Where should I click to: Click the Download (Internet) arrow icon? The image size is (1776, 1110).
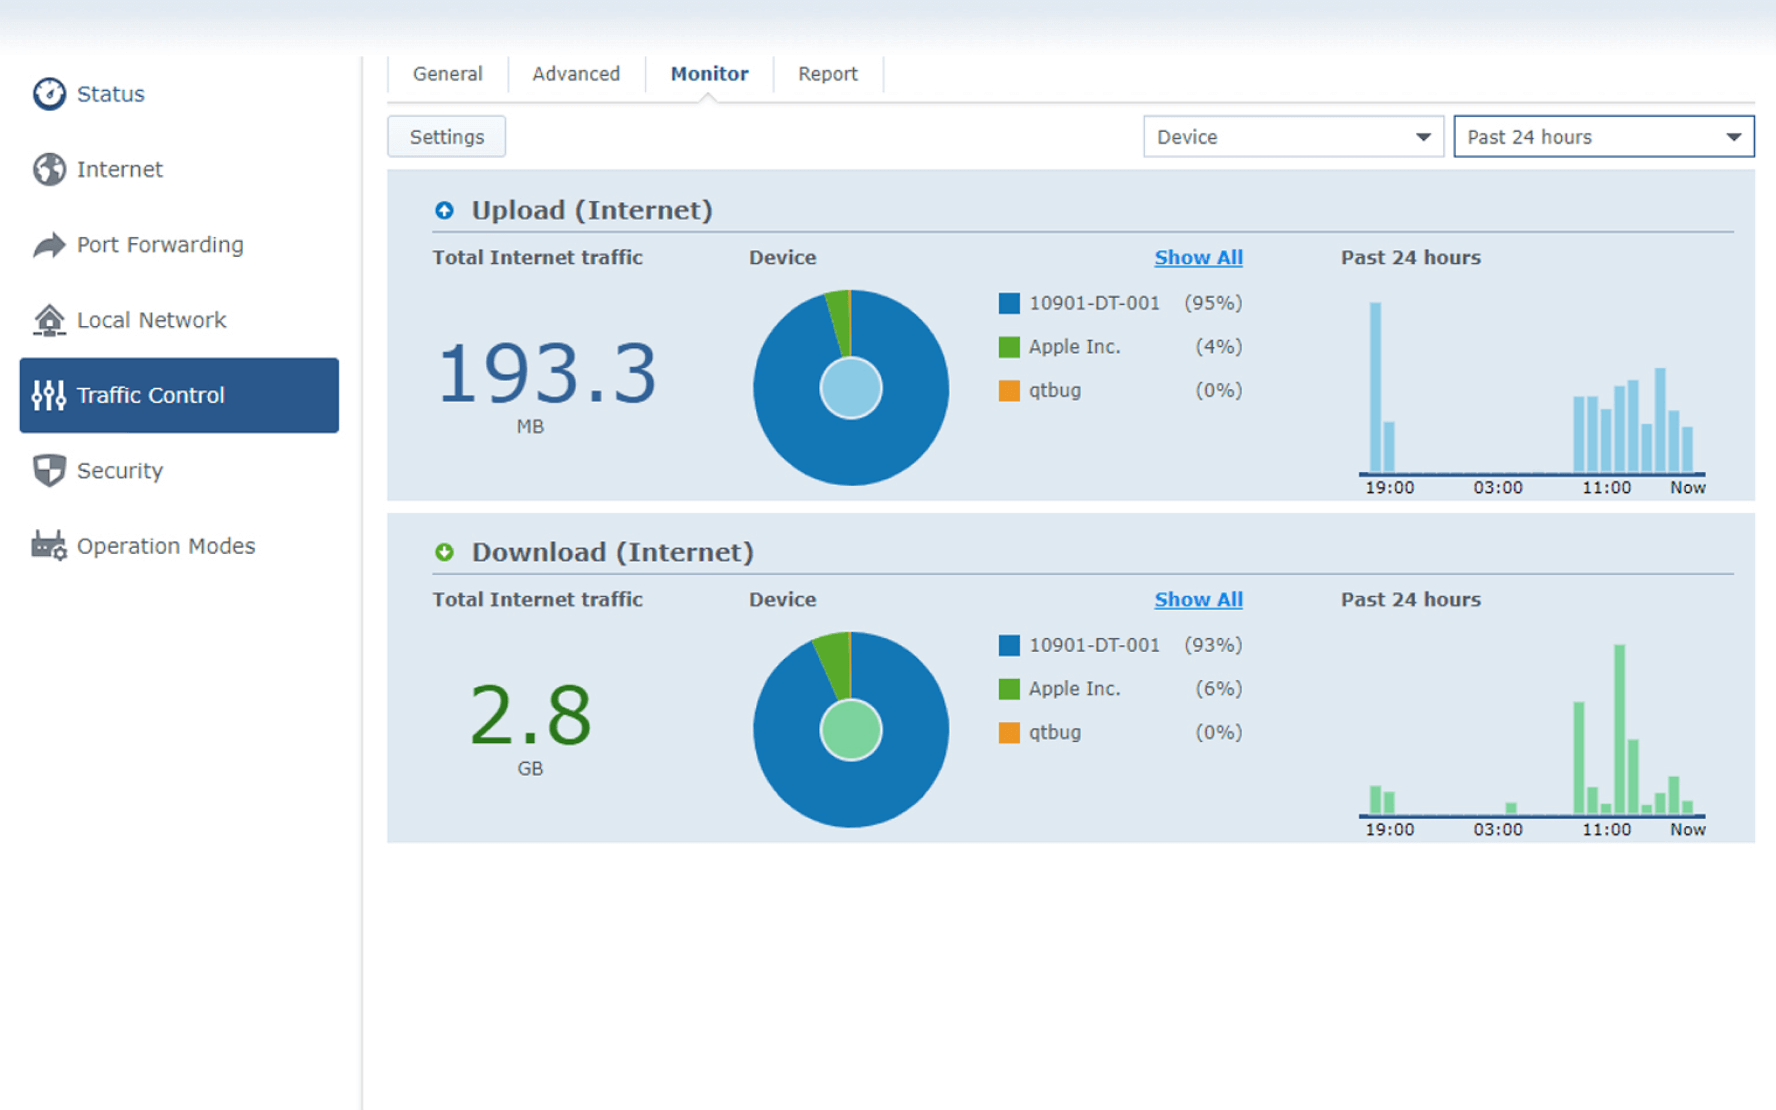click(x=444, y=552)
